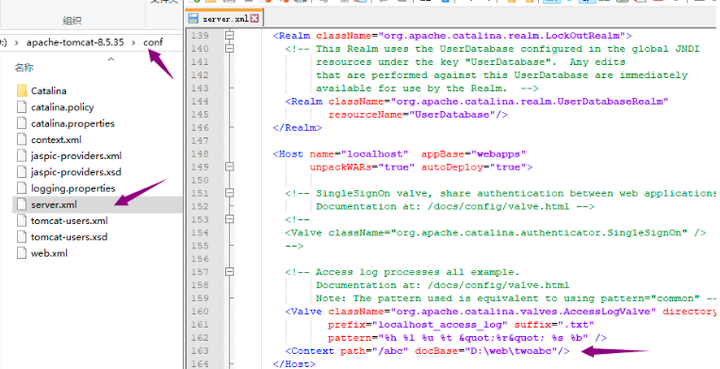Close the server.xml editor tab
The image size is (720, 369).
pyautogui.click(x=254, y=18)
